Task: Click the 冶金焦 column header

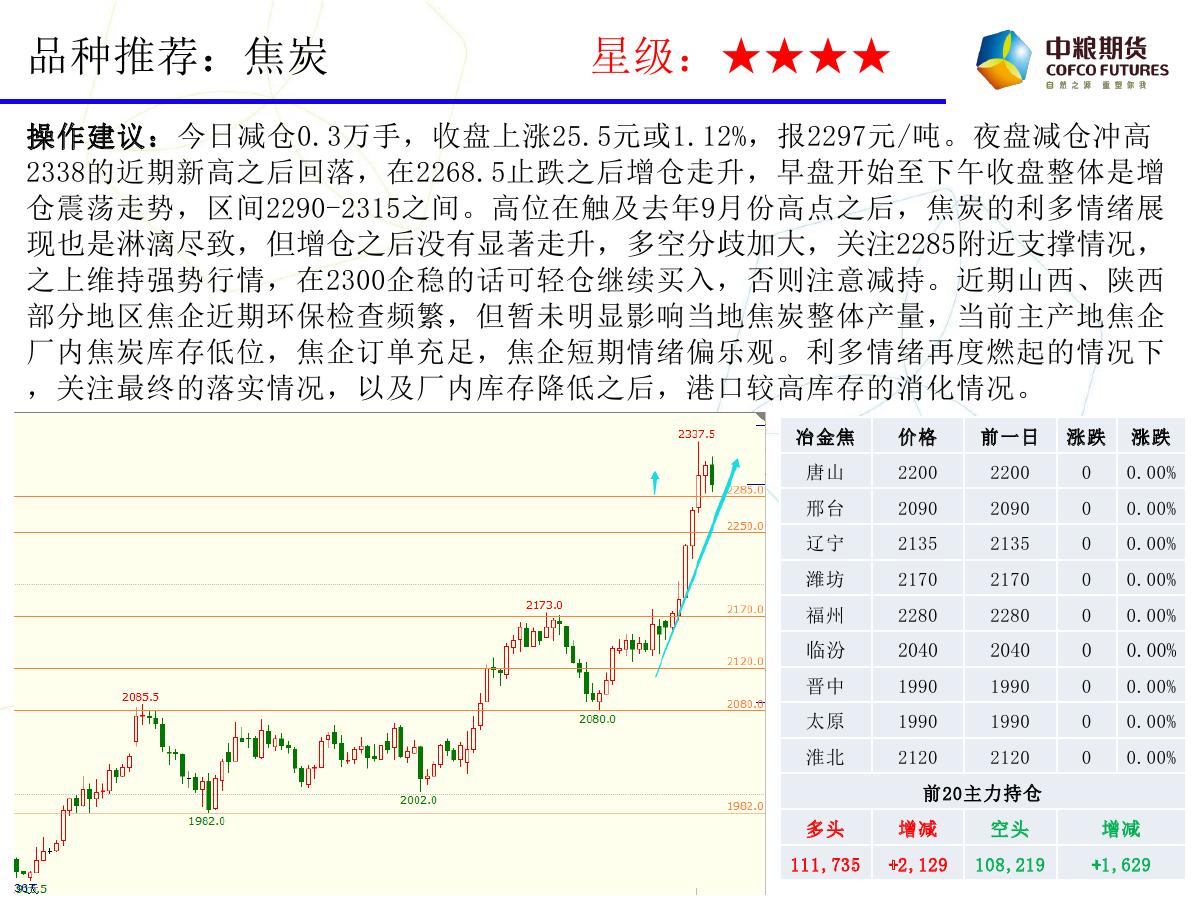Action: (x=825, y=437)
